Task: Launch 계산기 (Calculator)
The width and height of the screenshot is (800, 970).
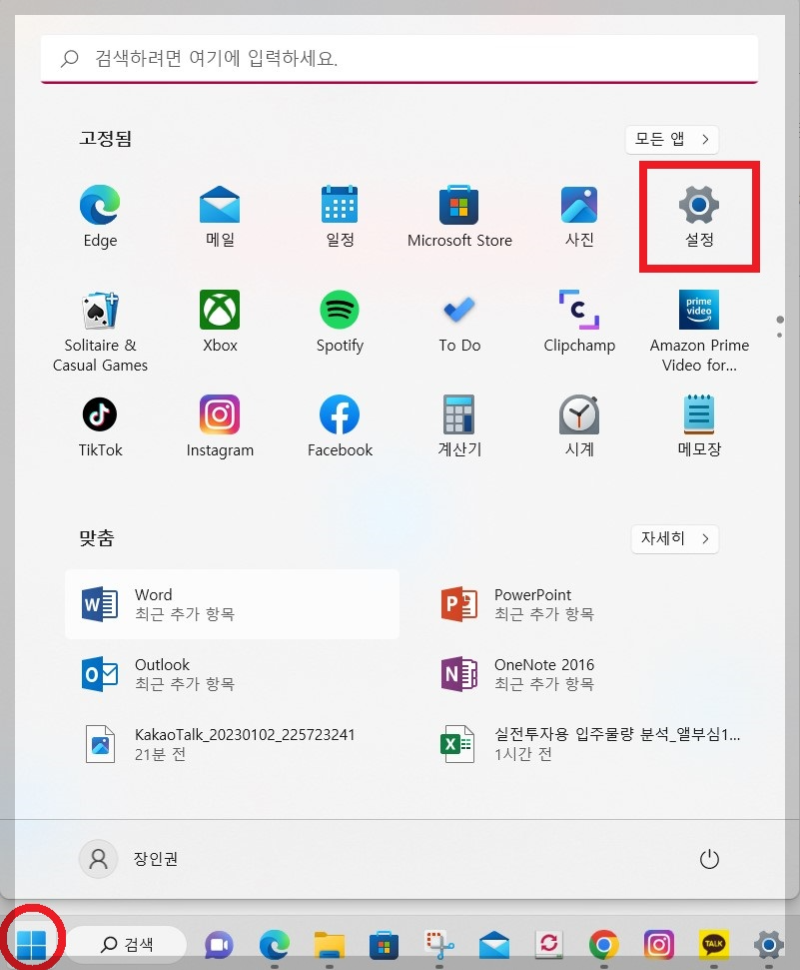Action: tap(459, 426)
